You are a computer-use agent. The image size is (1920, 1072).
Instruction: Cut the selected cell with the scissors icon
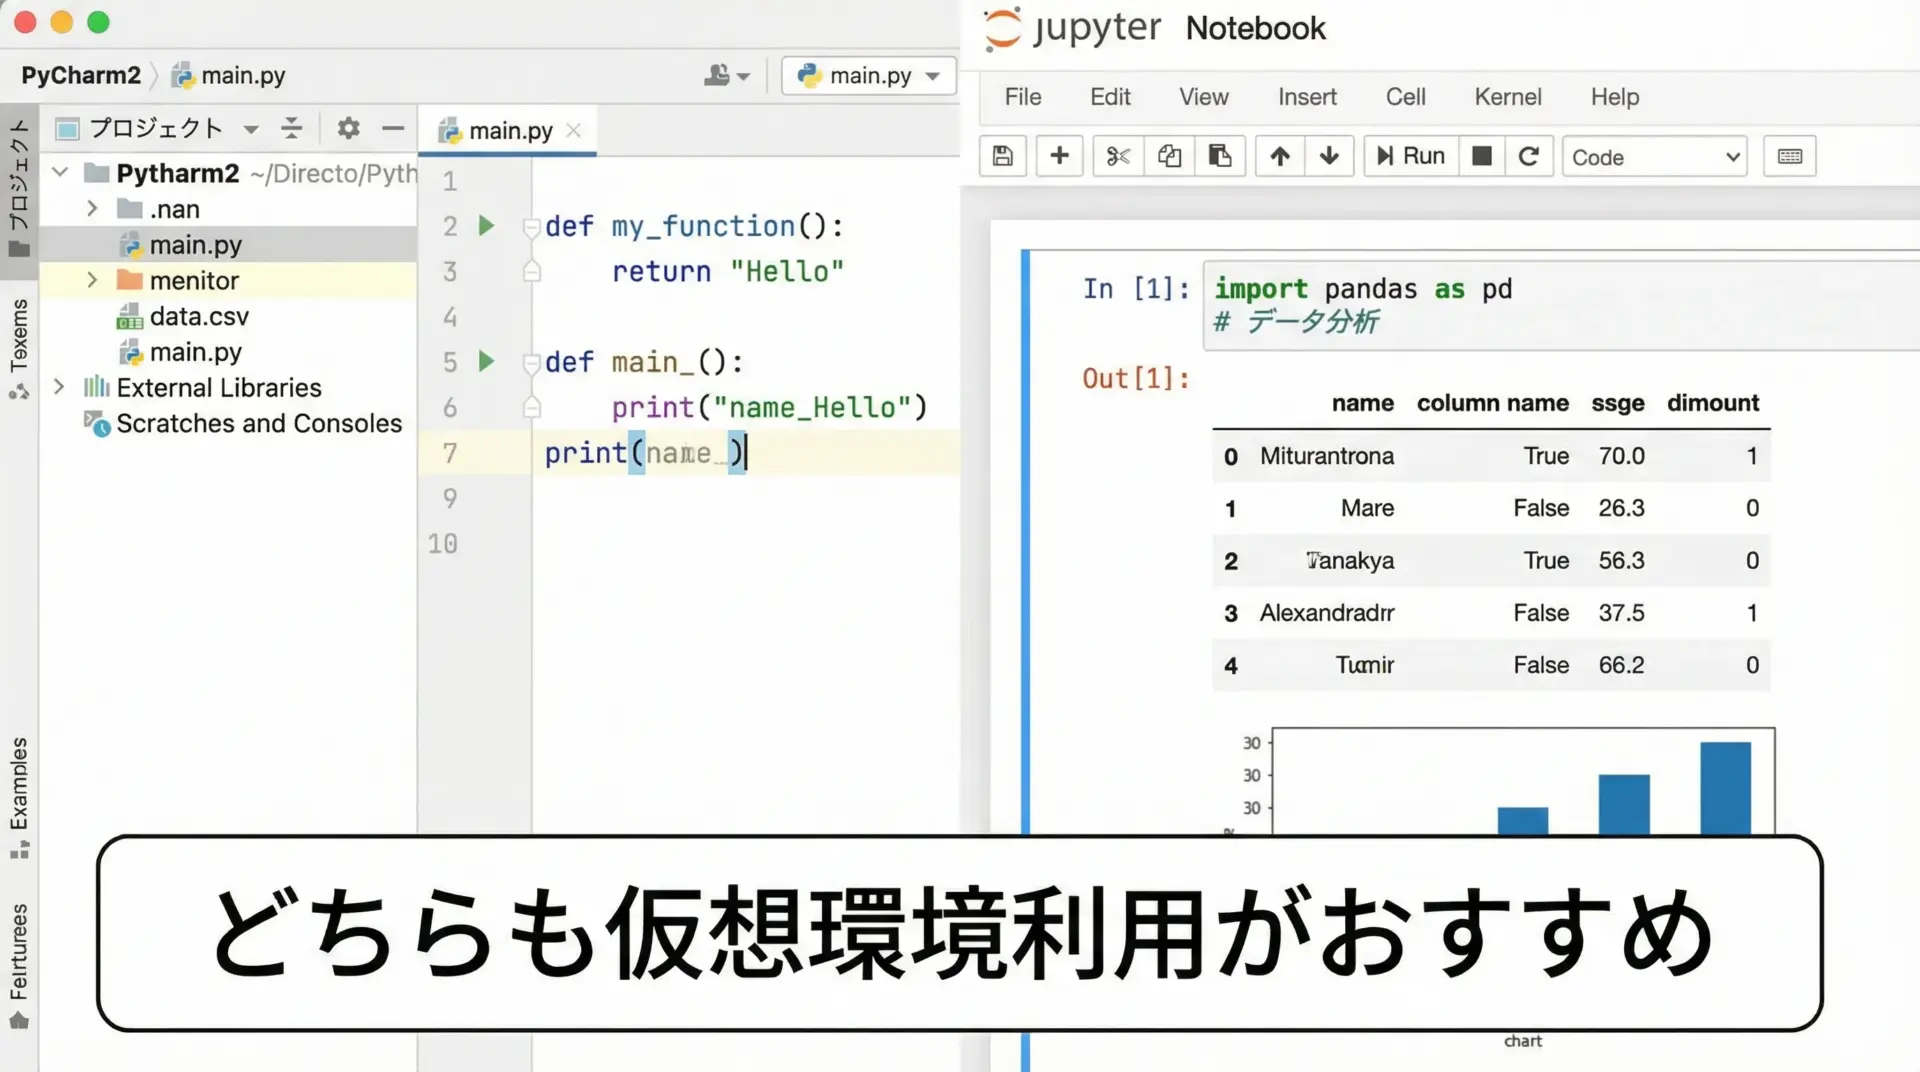1118,156
